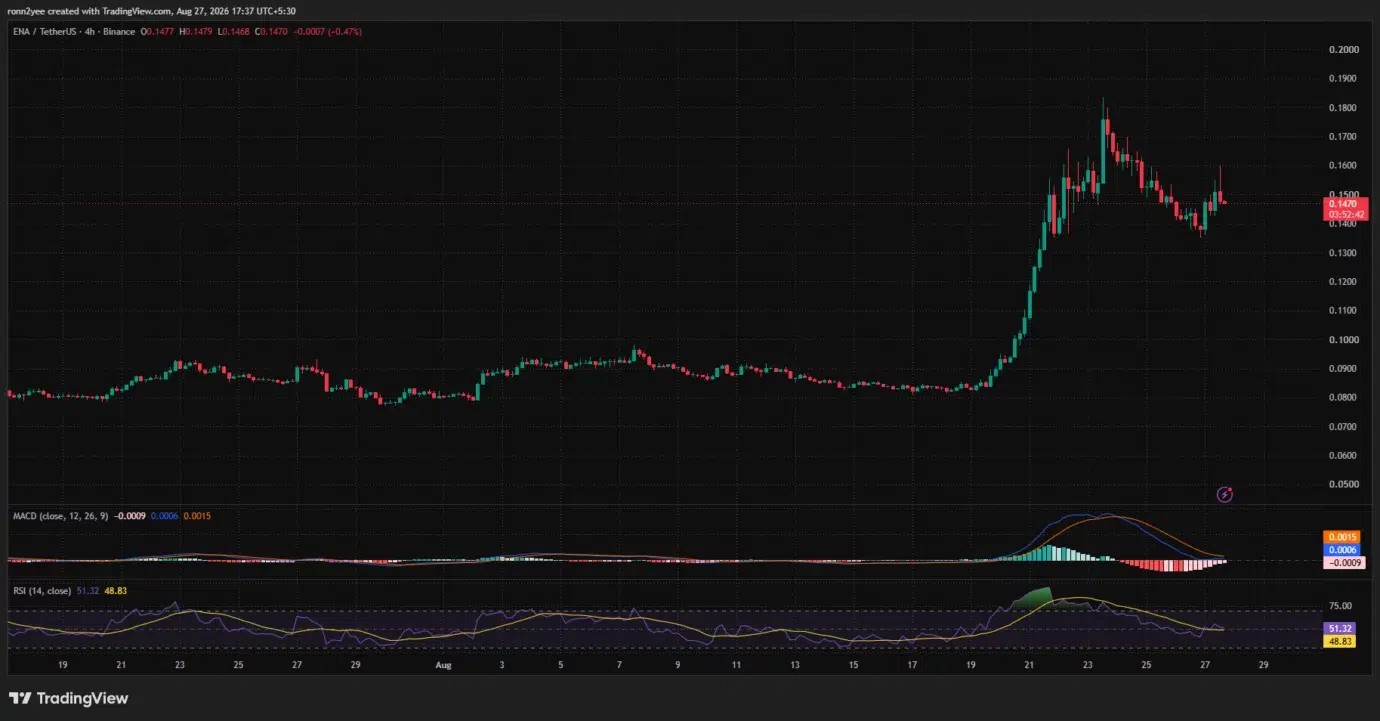Click the date 9 on the time axis
This screenshot has width=1380, height=721.
[x=677, y=664]
